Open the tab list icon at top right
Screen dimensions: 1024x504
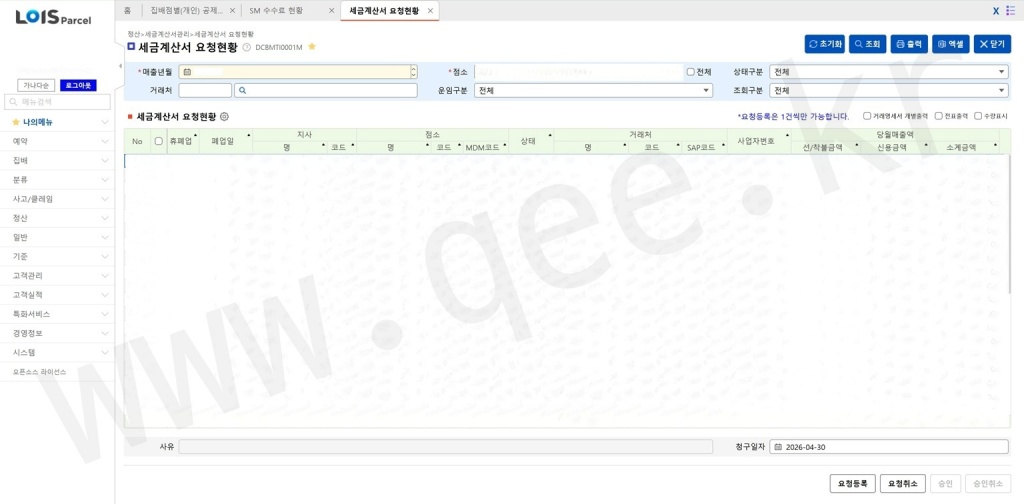click(x=1011, y=11)
